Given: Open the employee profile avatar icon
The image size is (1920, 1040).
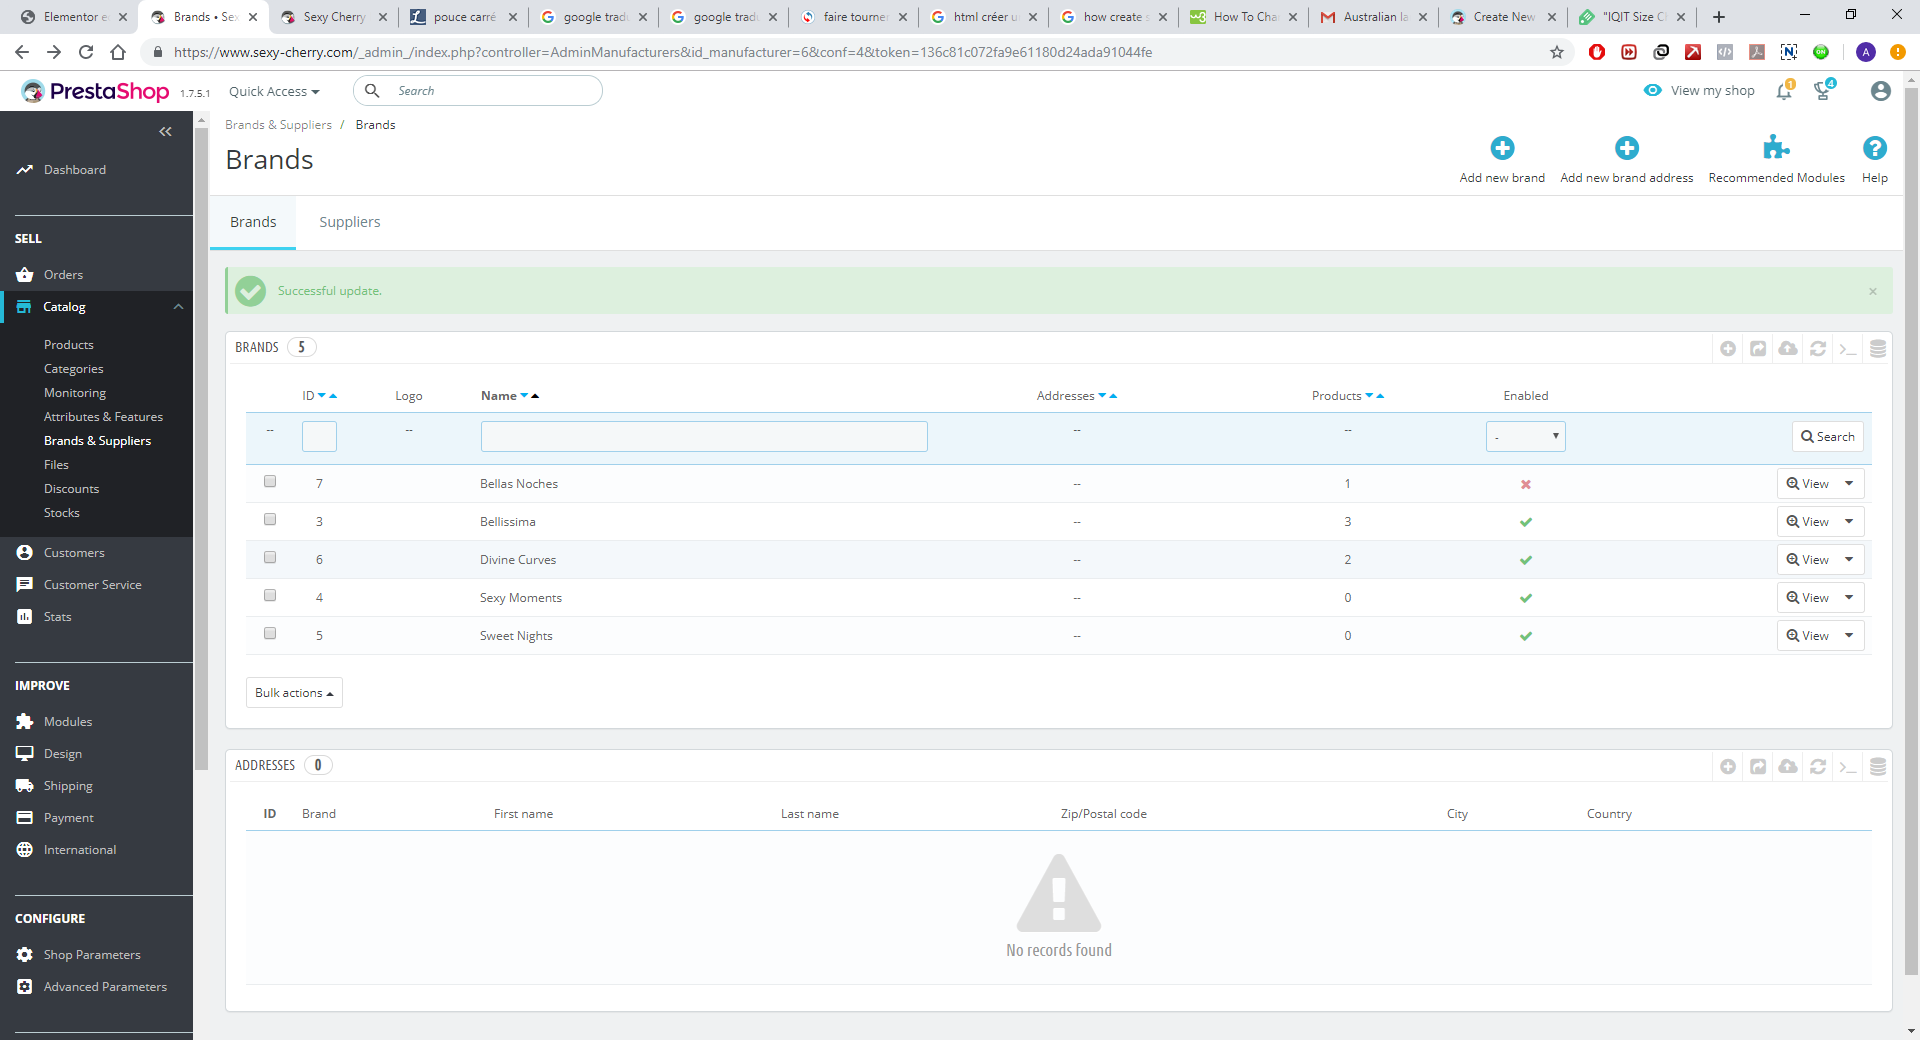Looking at the screenshot, I should (x=1880, y=91).
